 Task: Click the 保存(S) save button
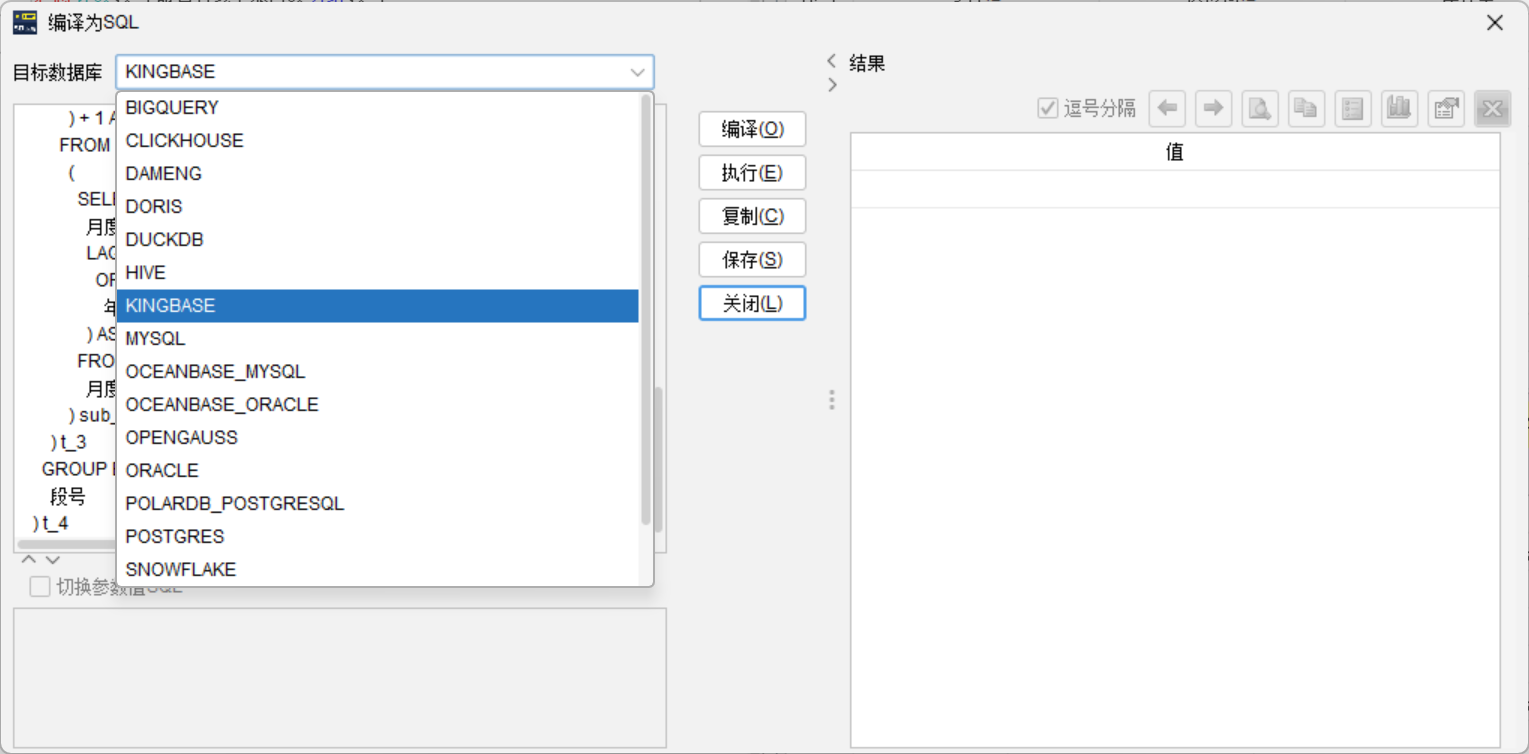[x=752, y=260]
